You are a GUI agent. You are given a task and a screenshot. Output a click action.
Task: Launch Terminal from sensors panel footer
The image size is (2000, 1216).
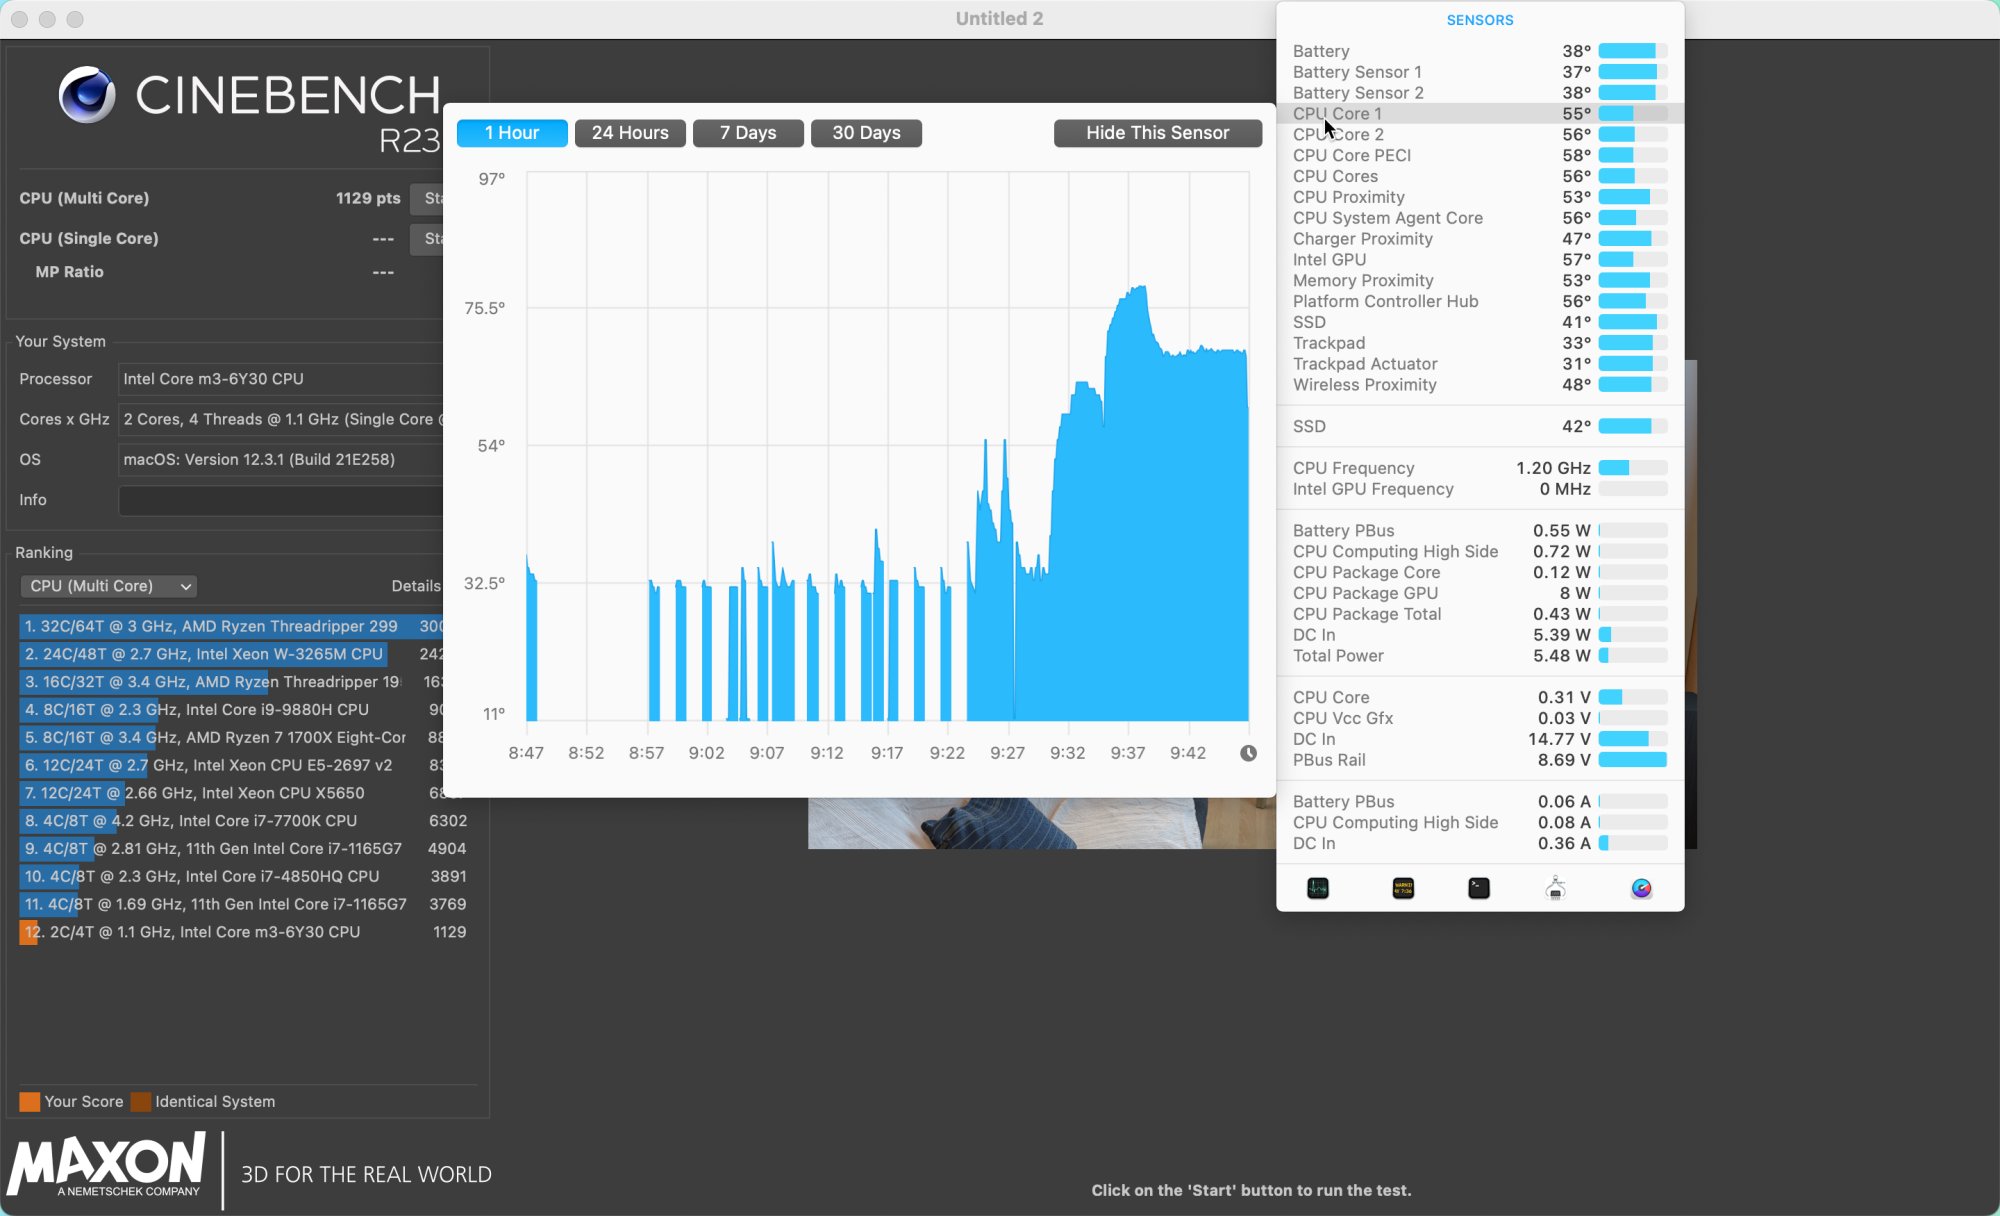coord(1479,888)
